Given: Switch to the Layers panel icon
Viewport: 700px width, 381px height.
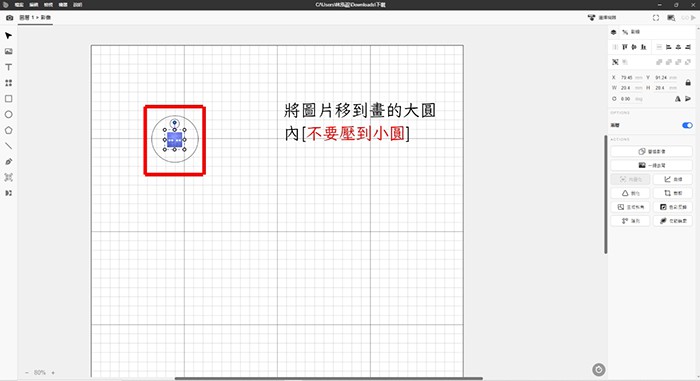Looking at the screenshot, I should (613, 32).
